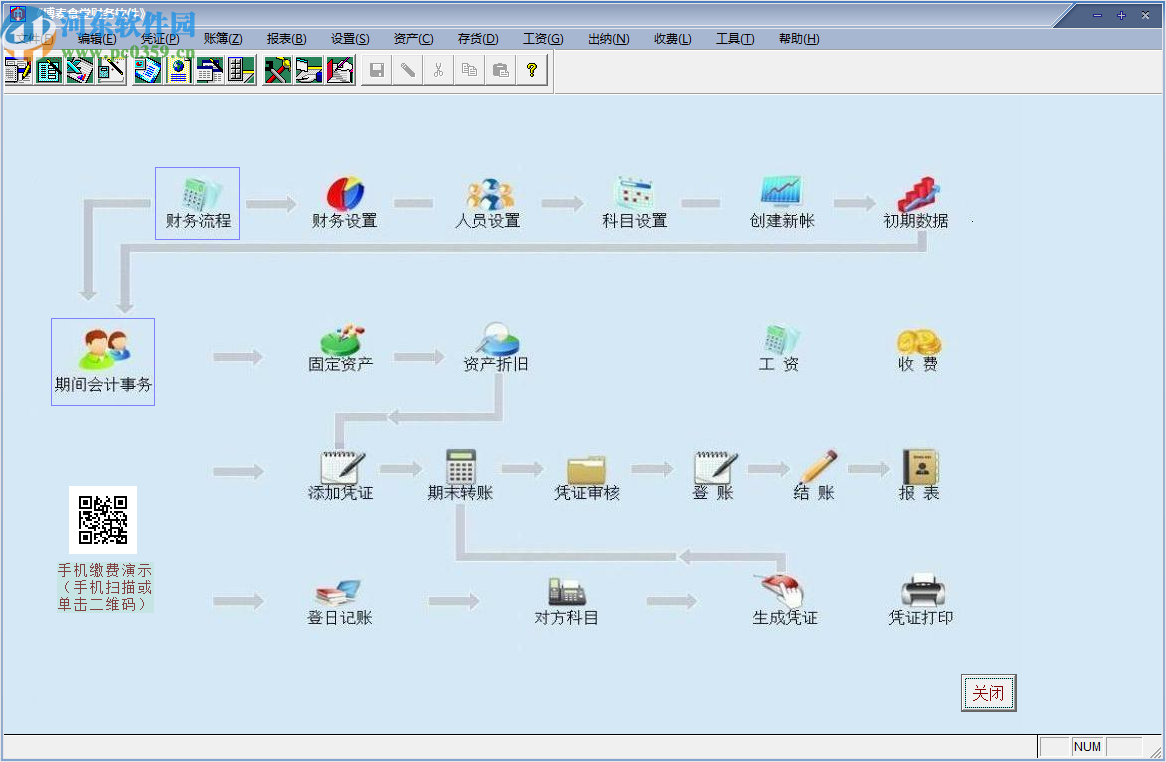
Task: Open the 工具(T) menu
Action: 735,39
